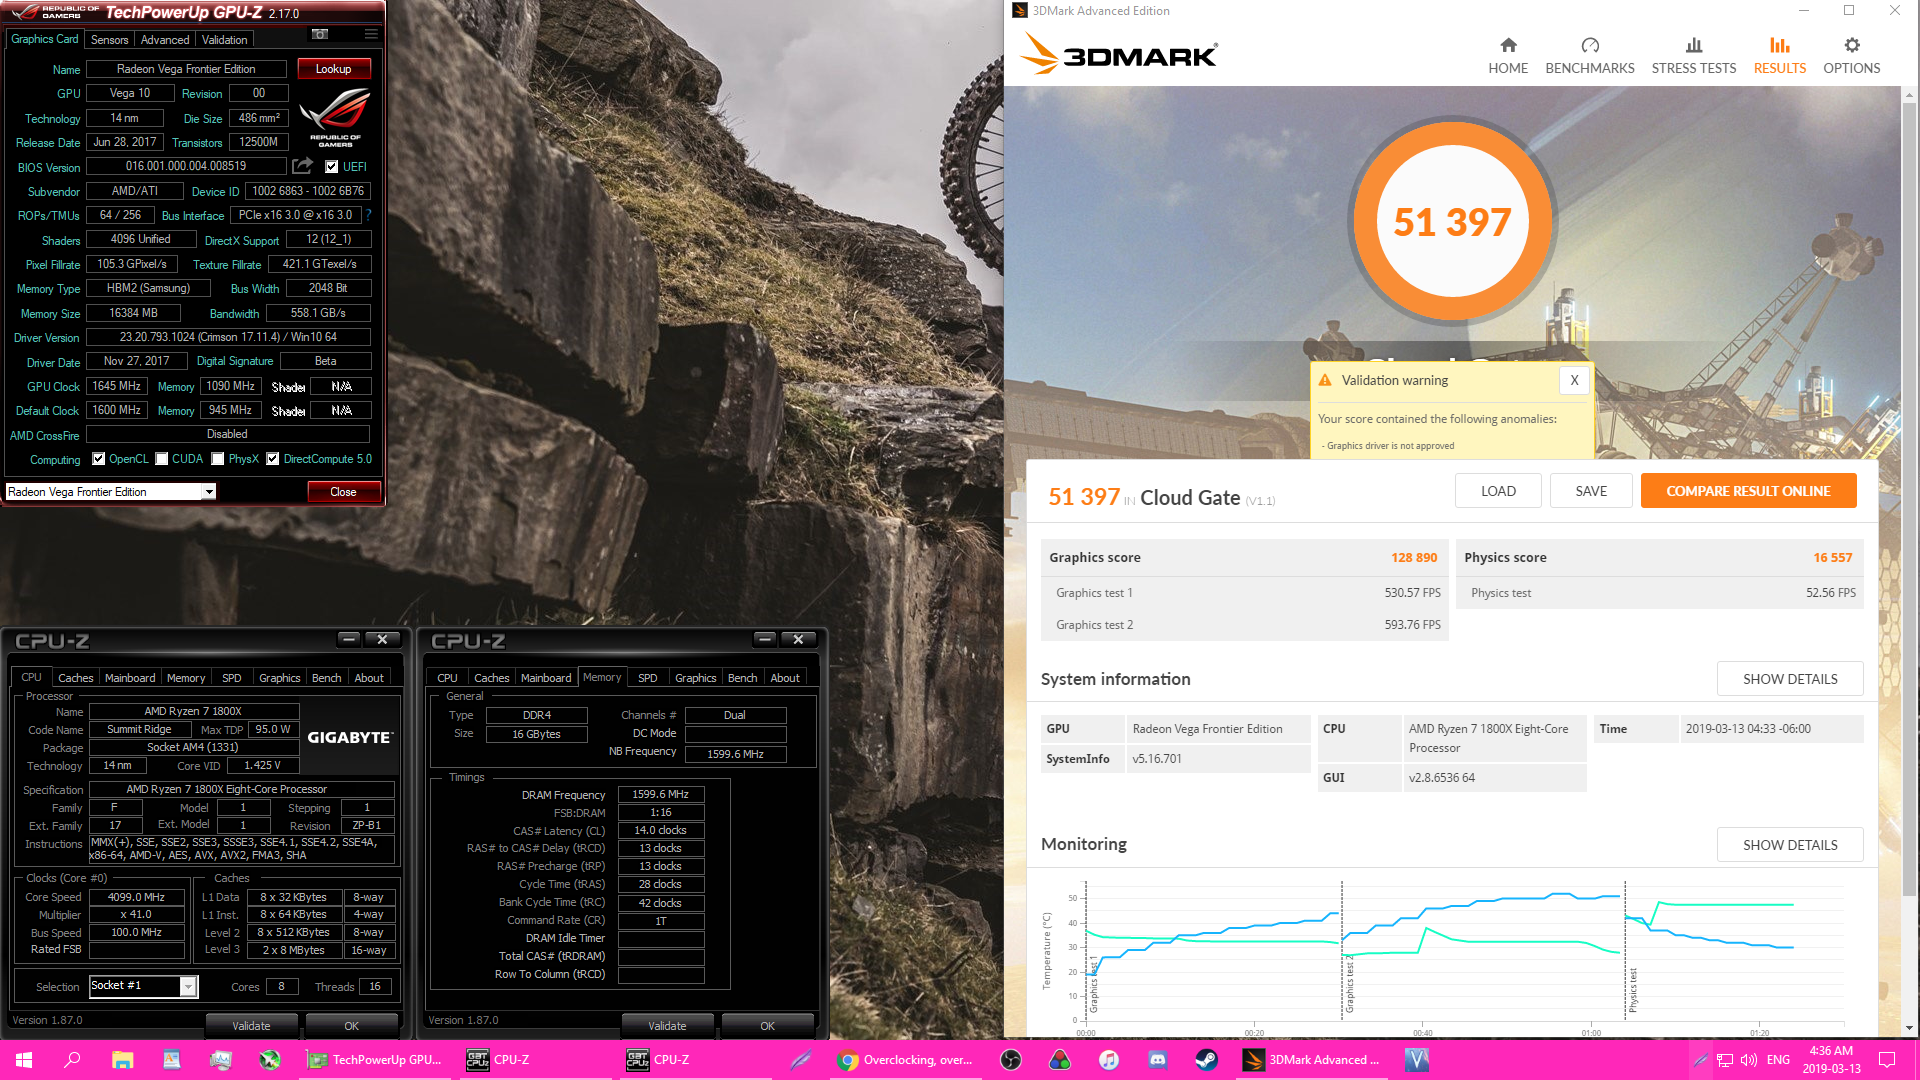Switch to 3DMark Advanced taskbar button

[1311, 1060]
